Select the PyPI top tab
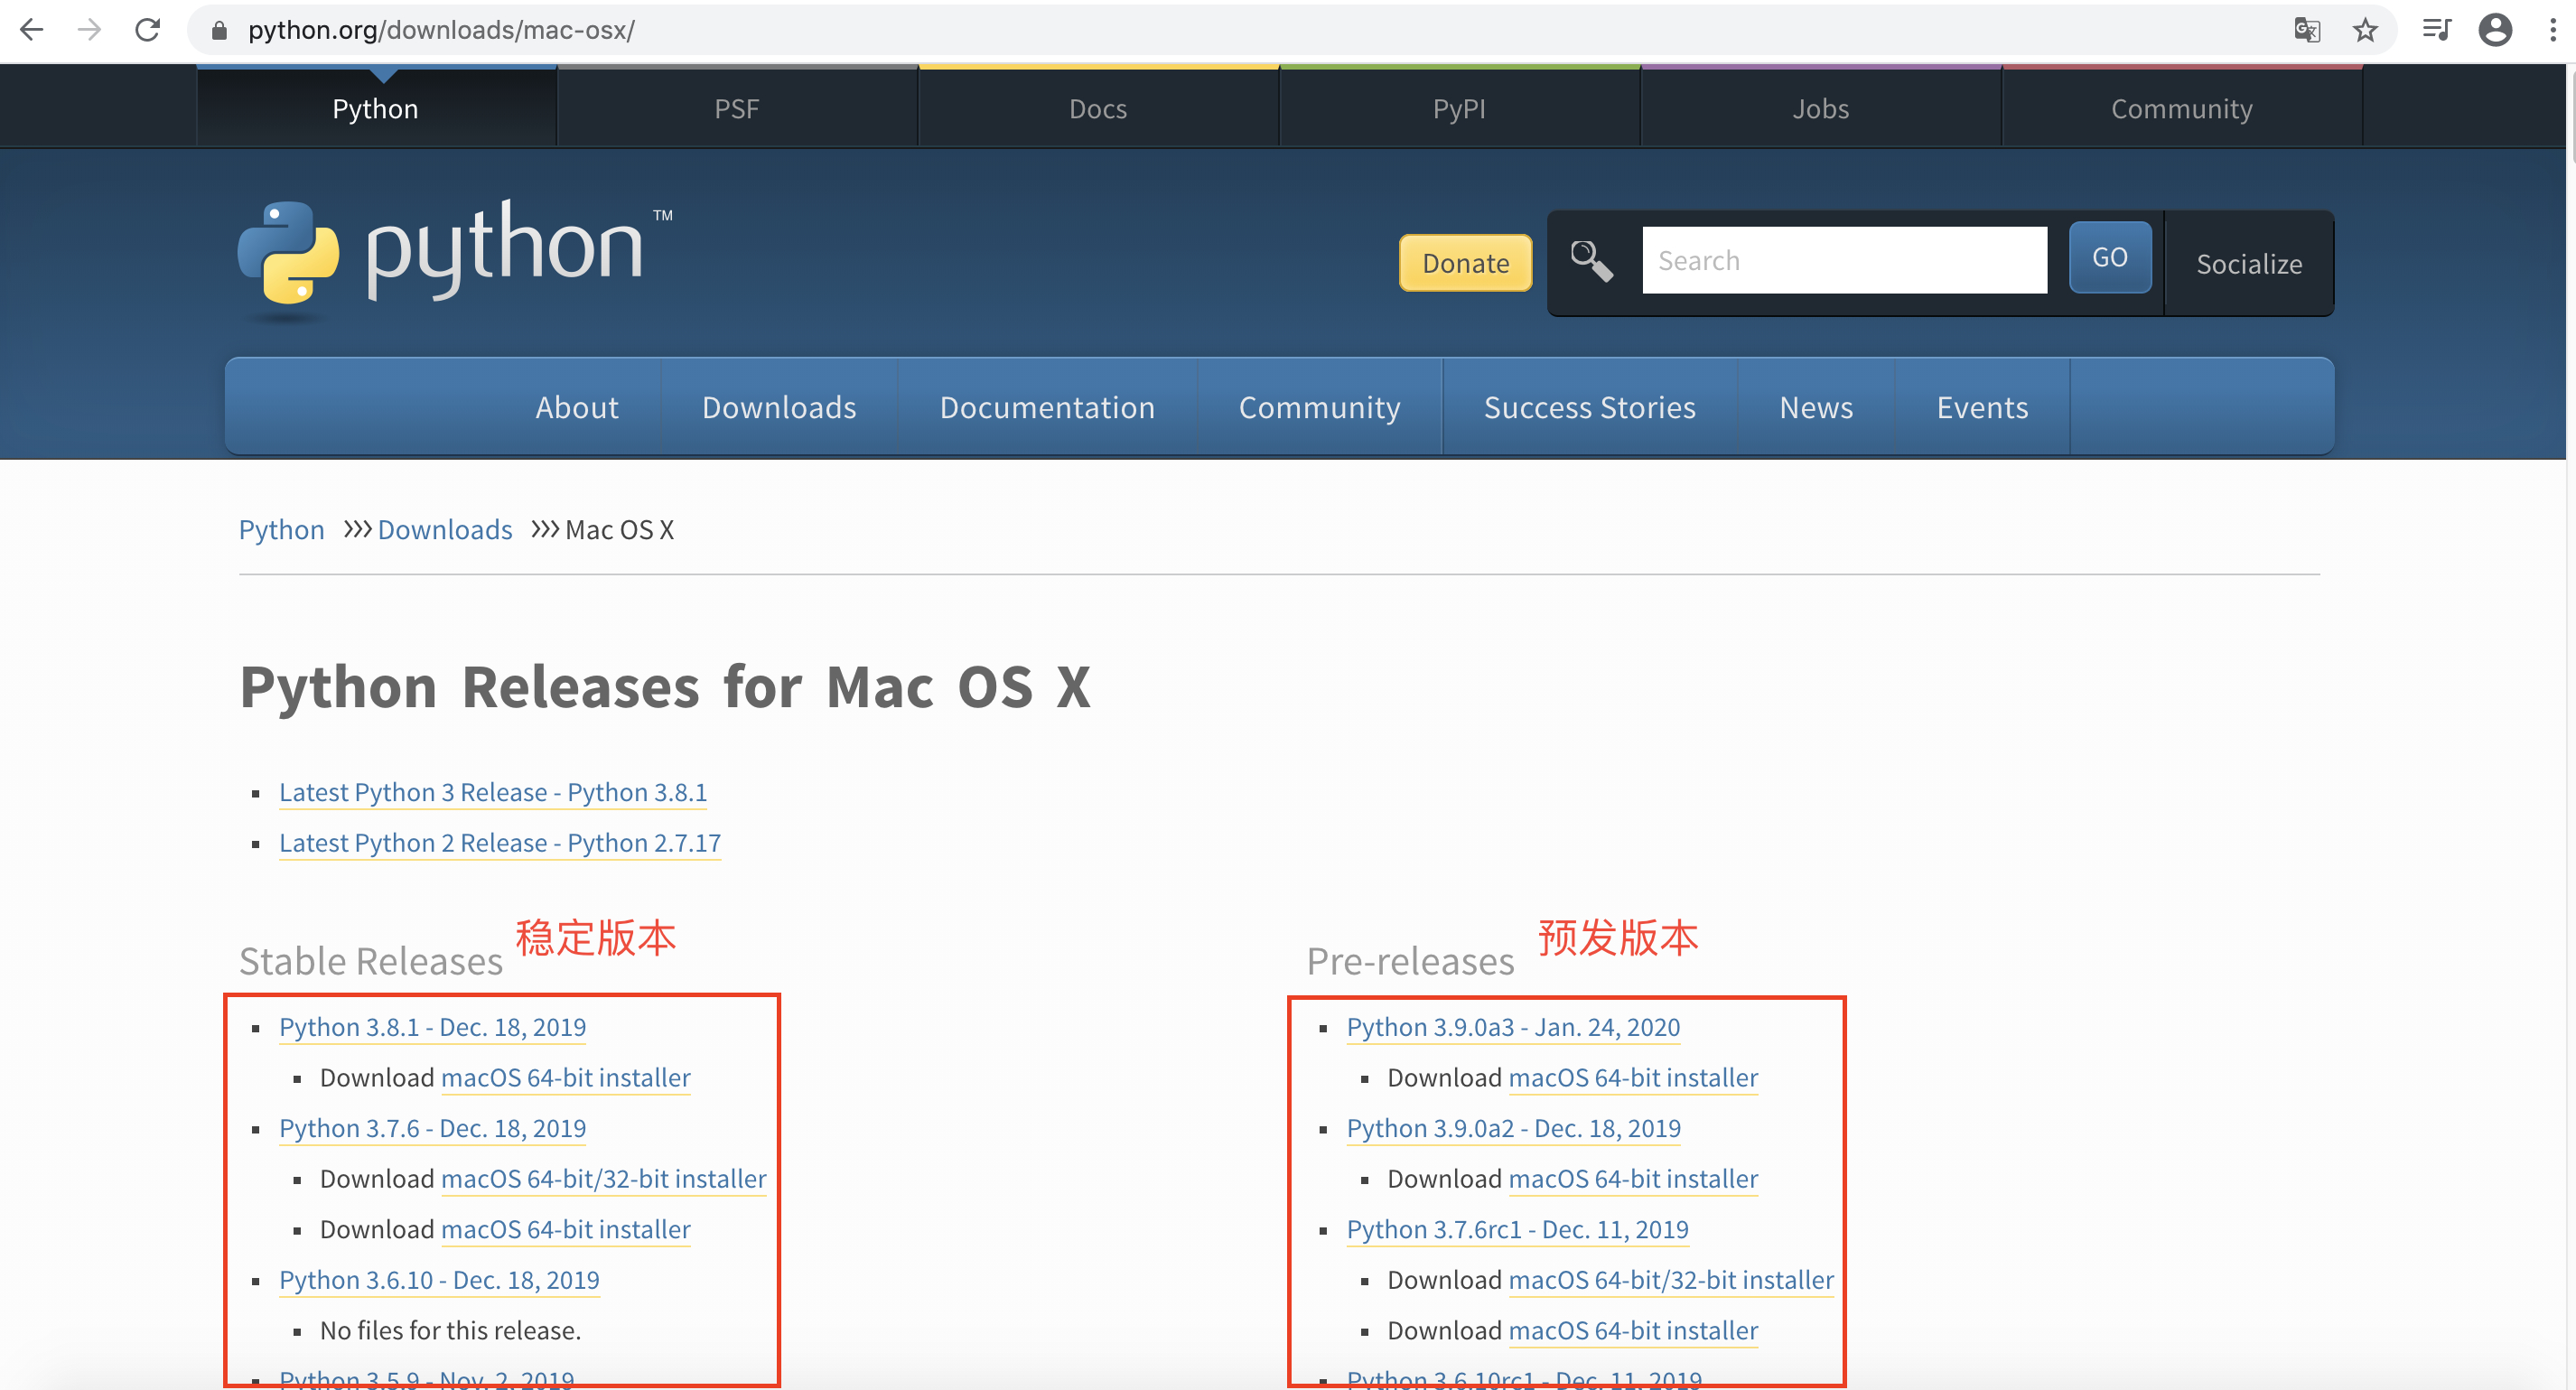This screenshot has height=1390, width=2576. (1459, 108)
